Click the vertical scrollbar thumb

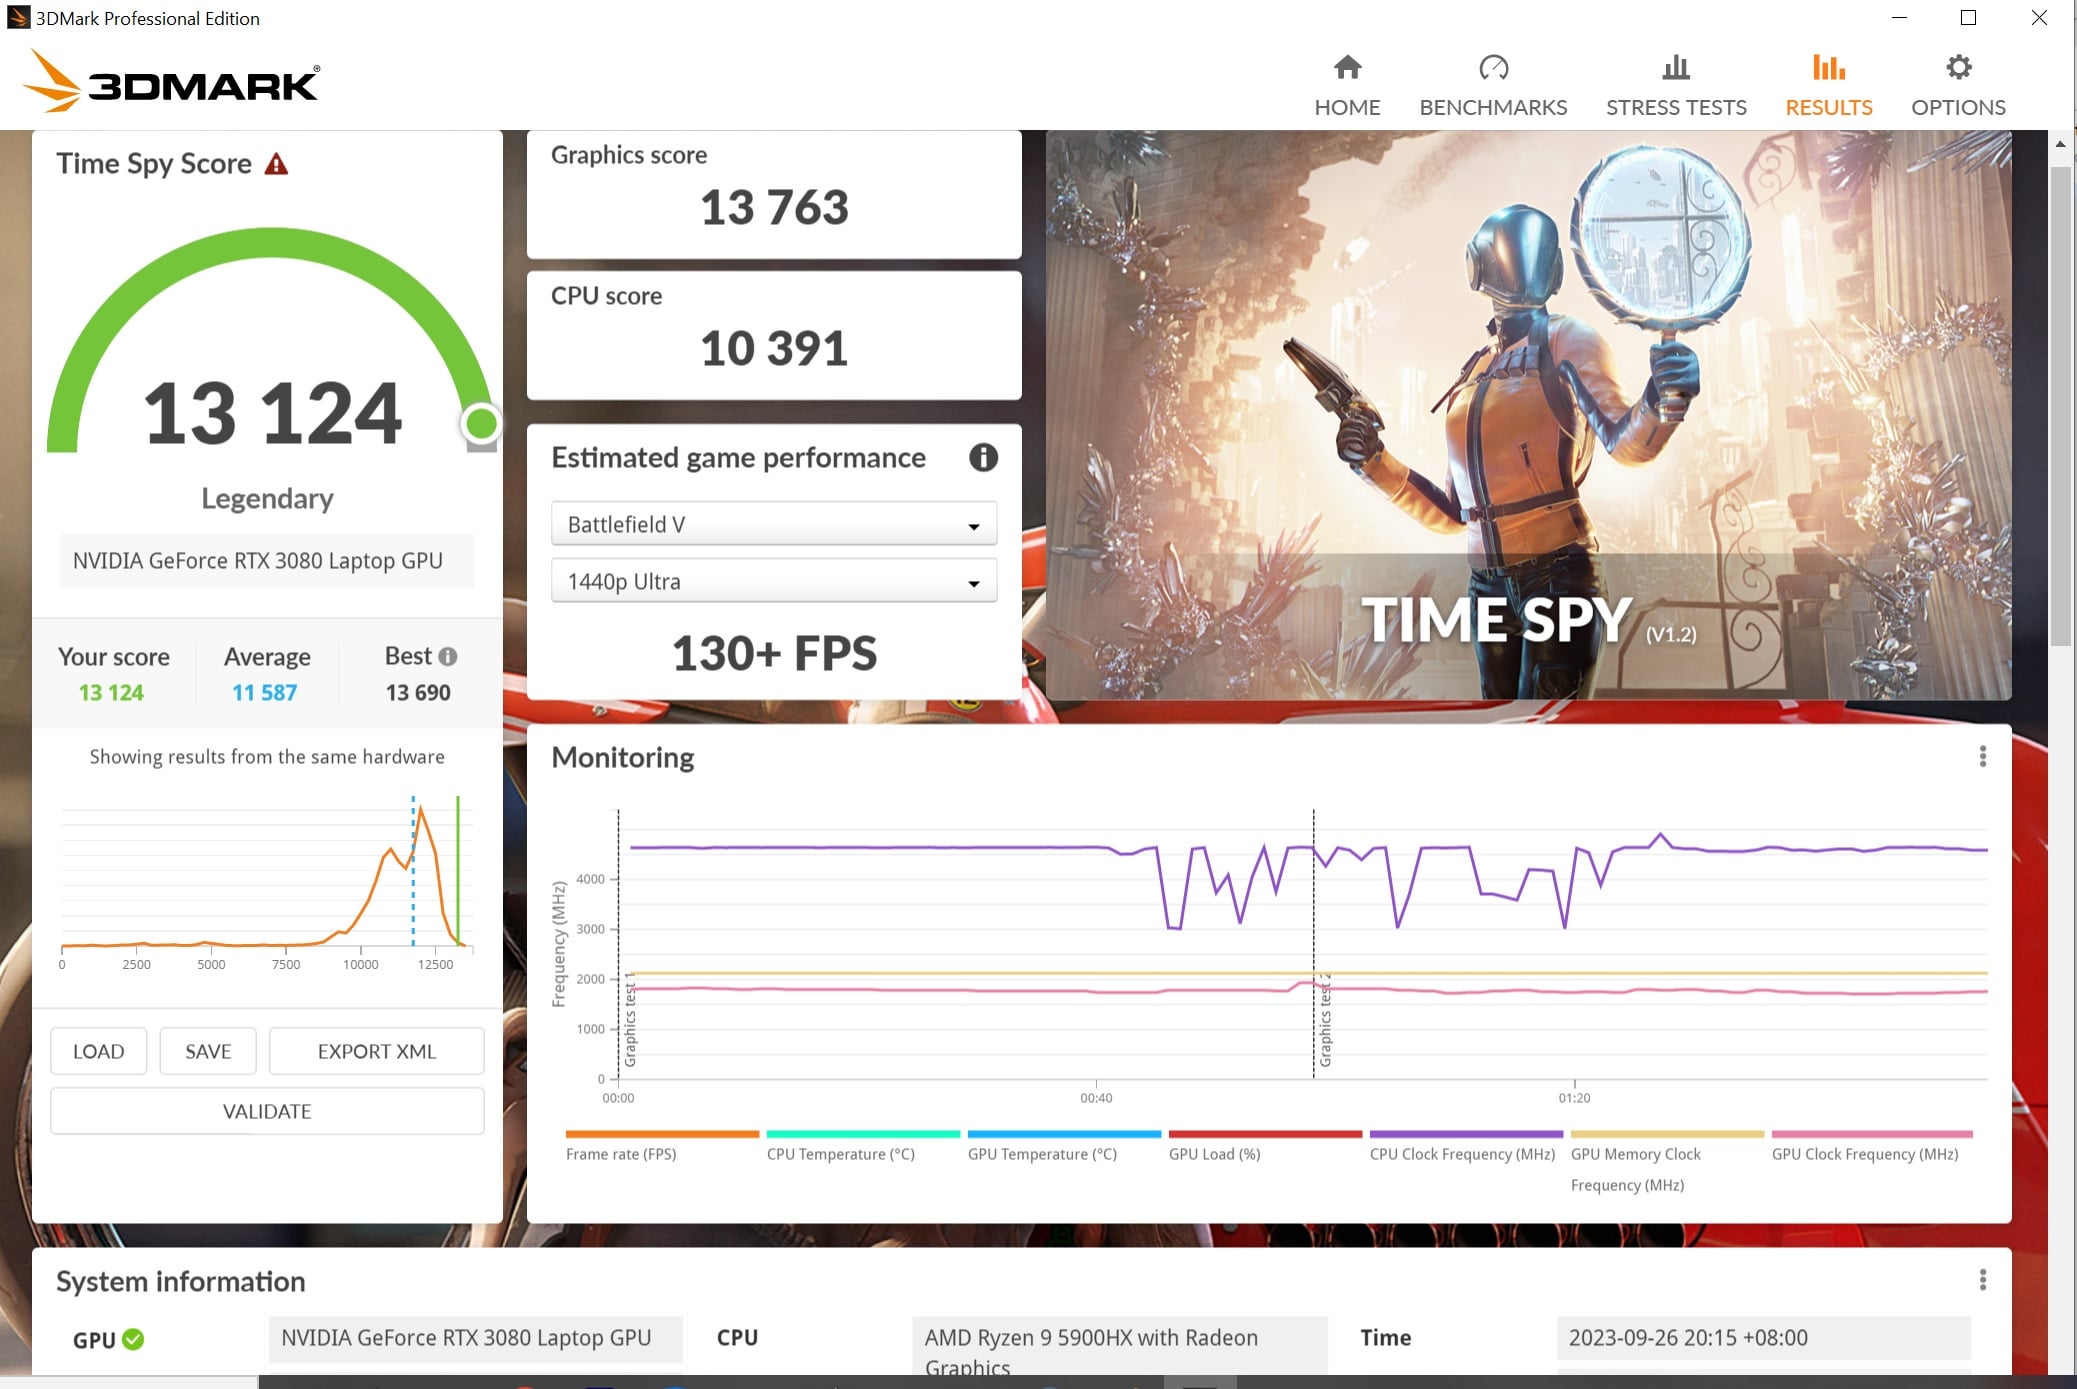[x=2060, y=405]
